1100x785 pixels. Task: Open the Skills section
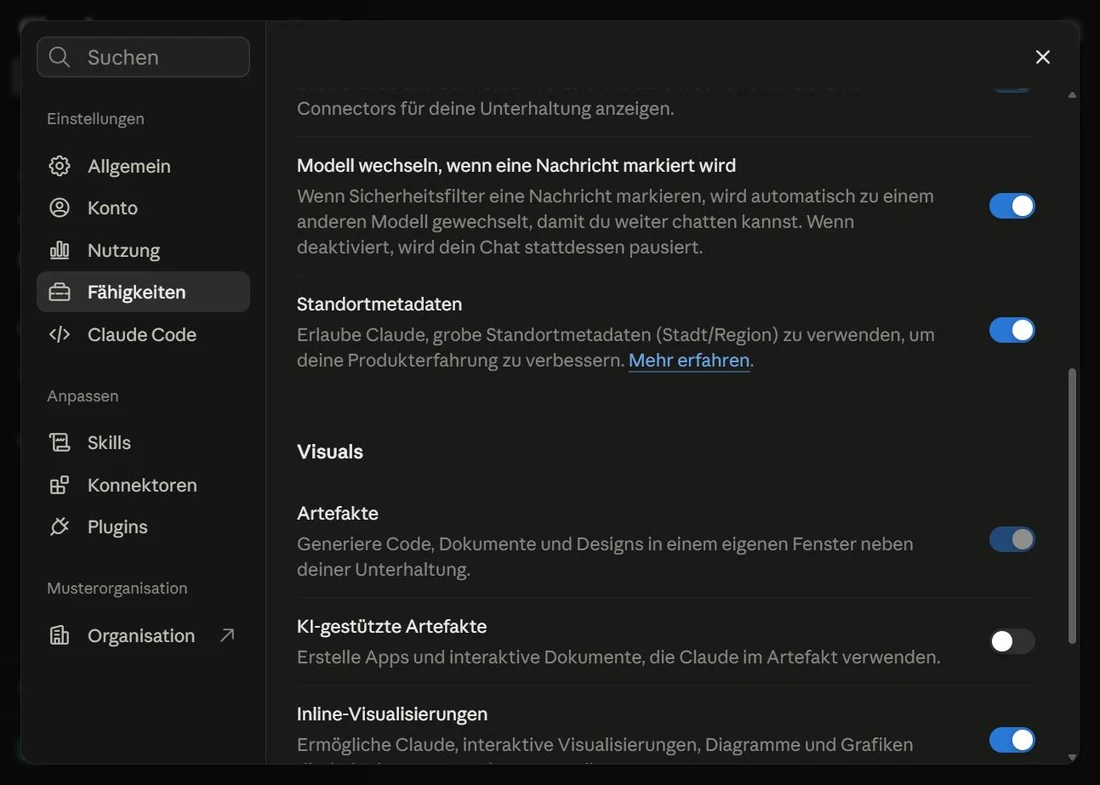pos(143,443)
